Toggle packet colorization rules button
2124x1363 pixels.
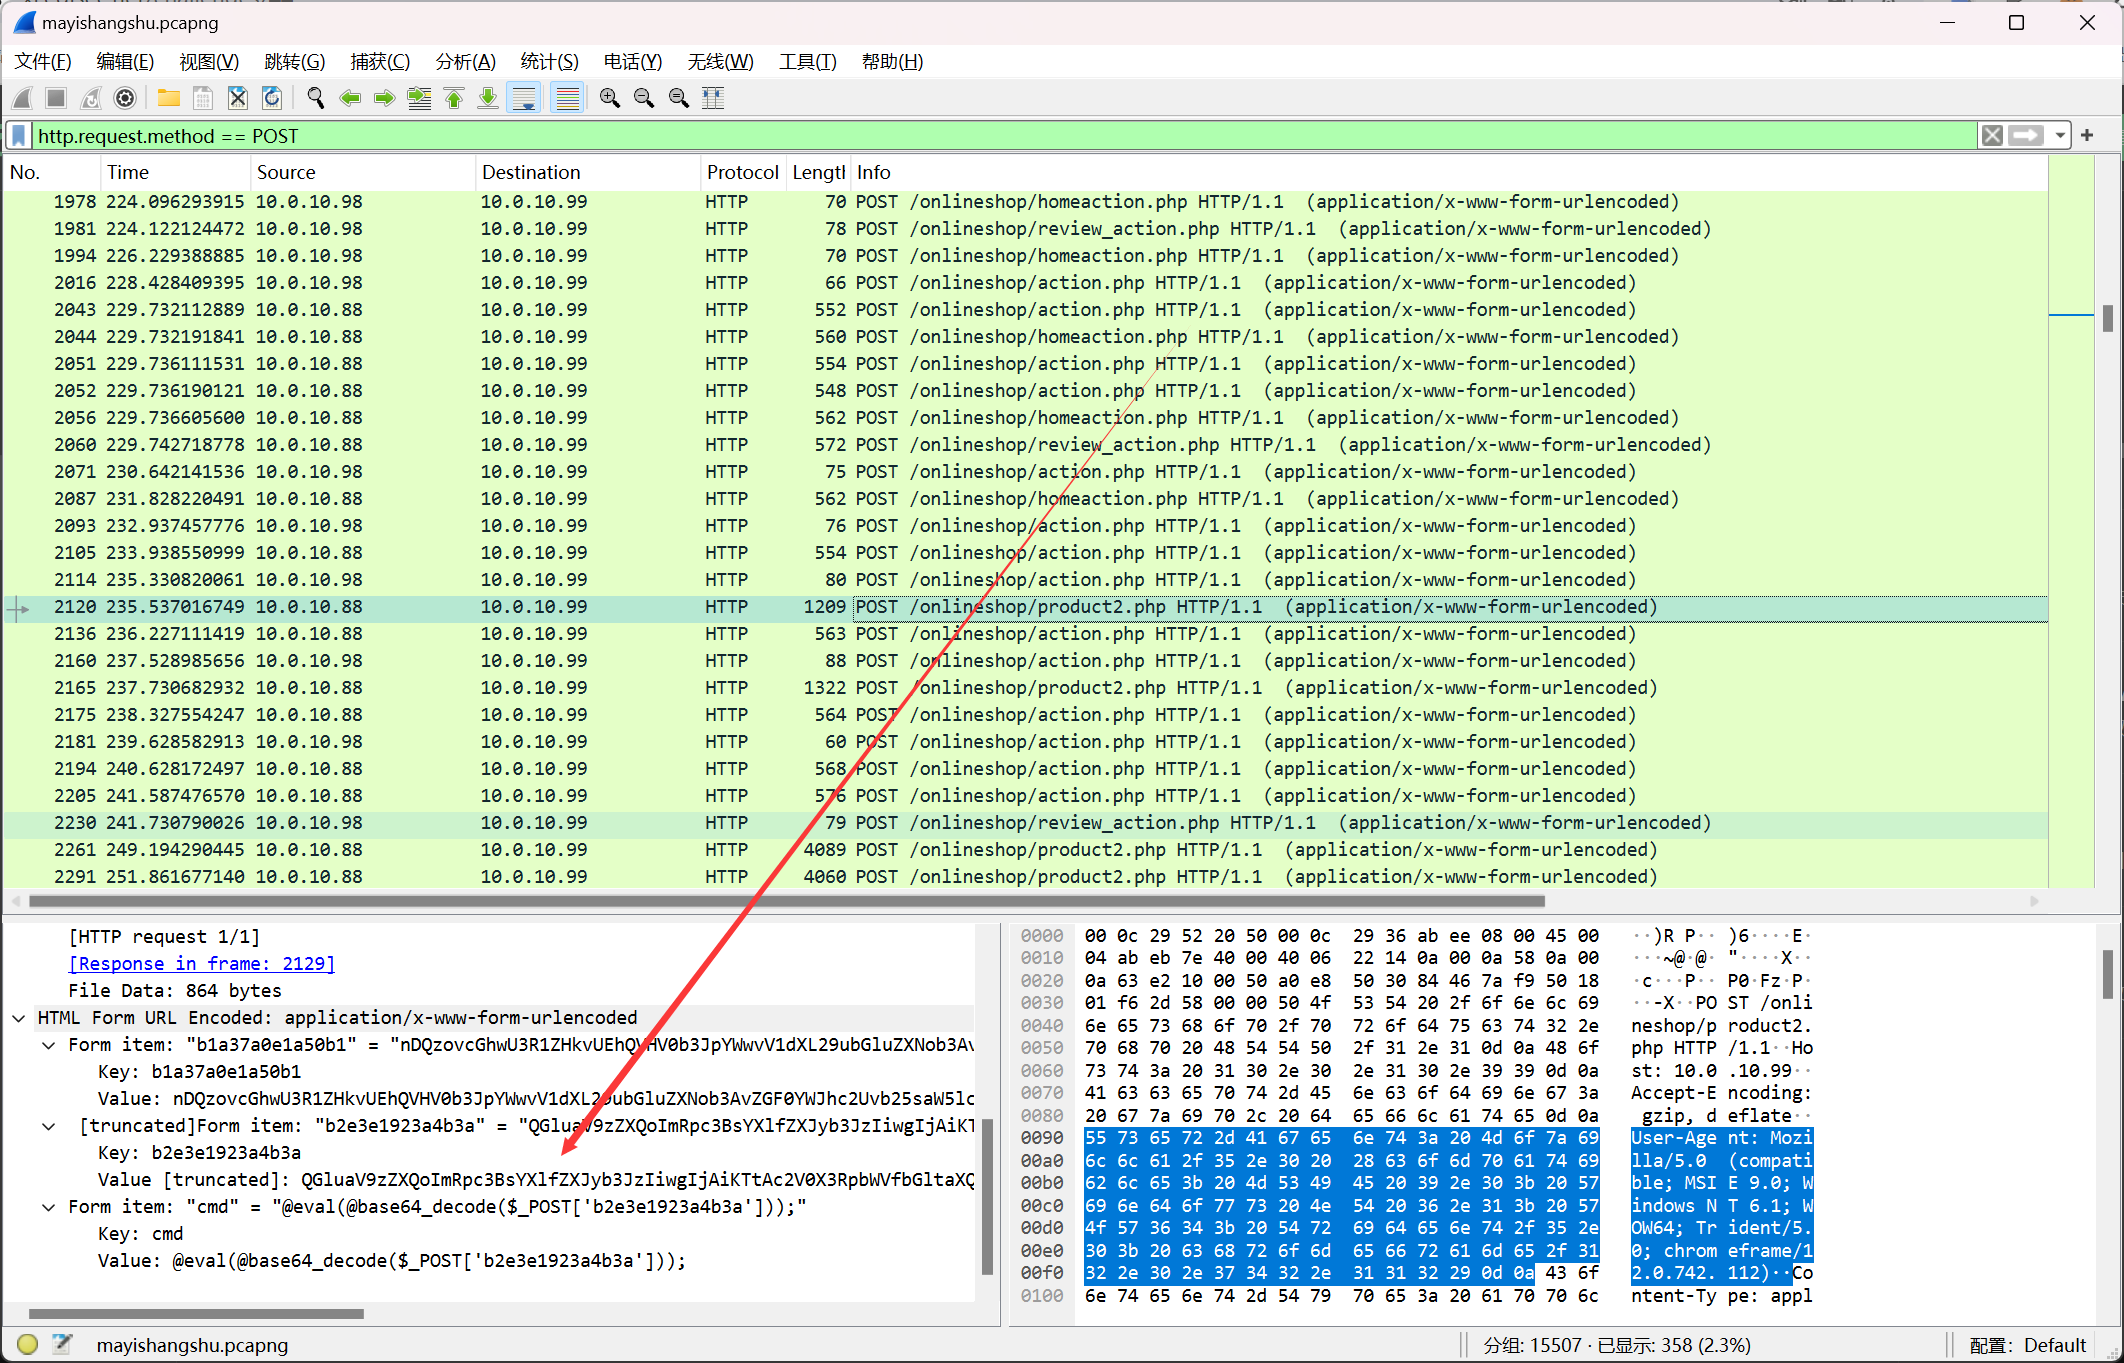point(567,98)
